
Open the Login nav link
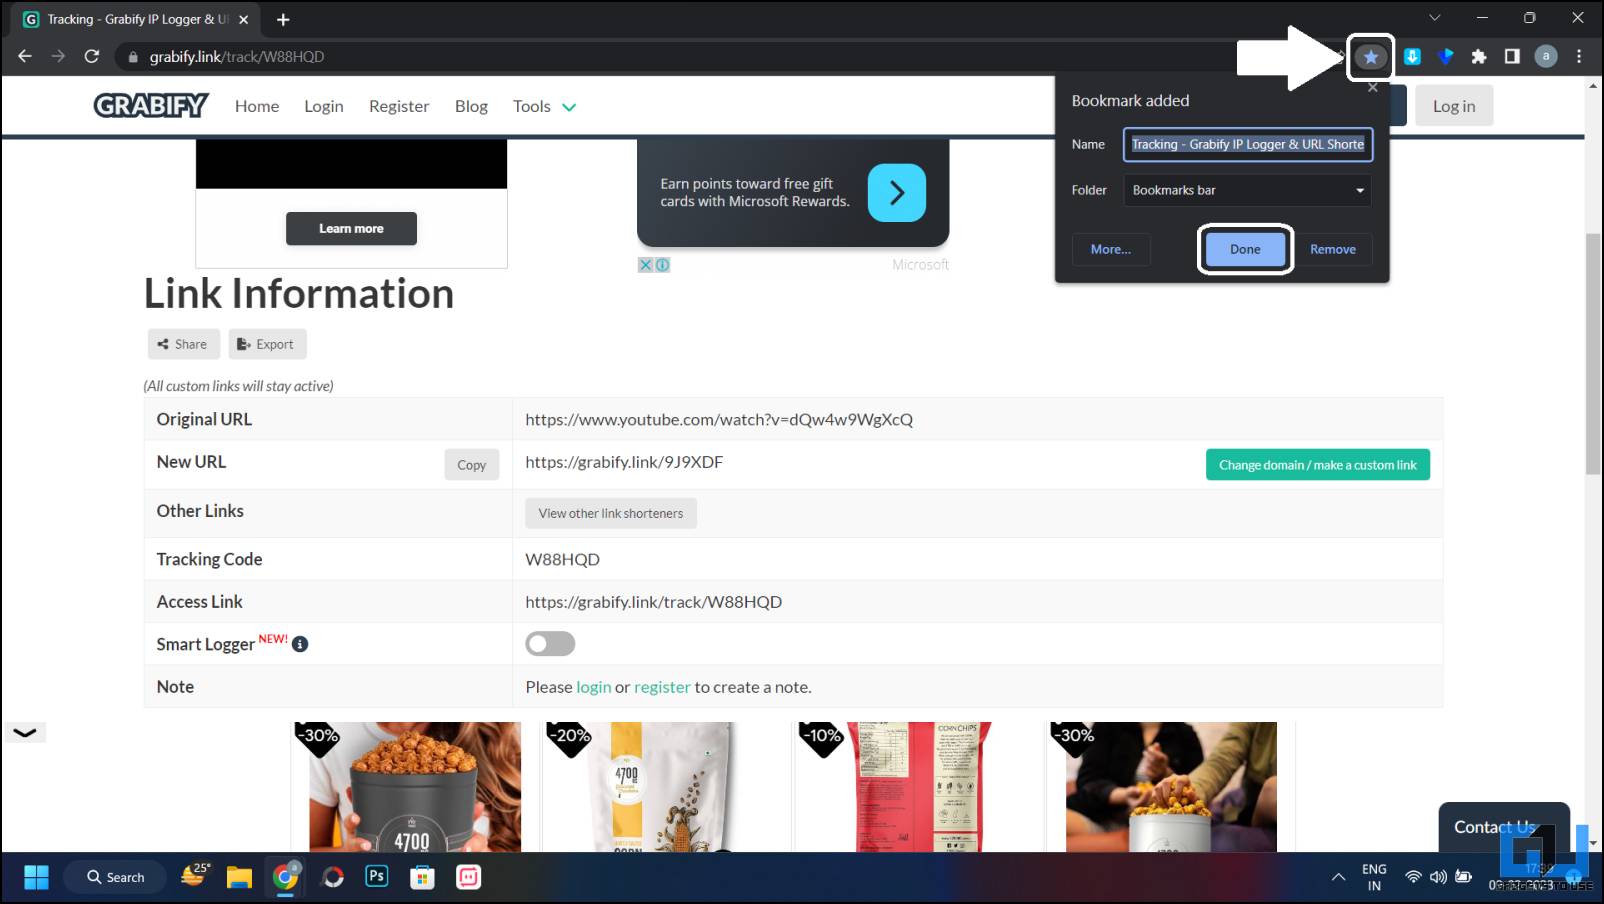point(324,106)
